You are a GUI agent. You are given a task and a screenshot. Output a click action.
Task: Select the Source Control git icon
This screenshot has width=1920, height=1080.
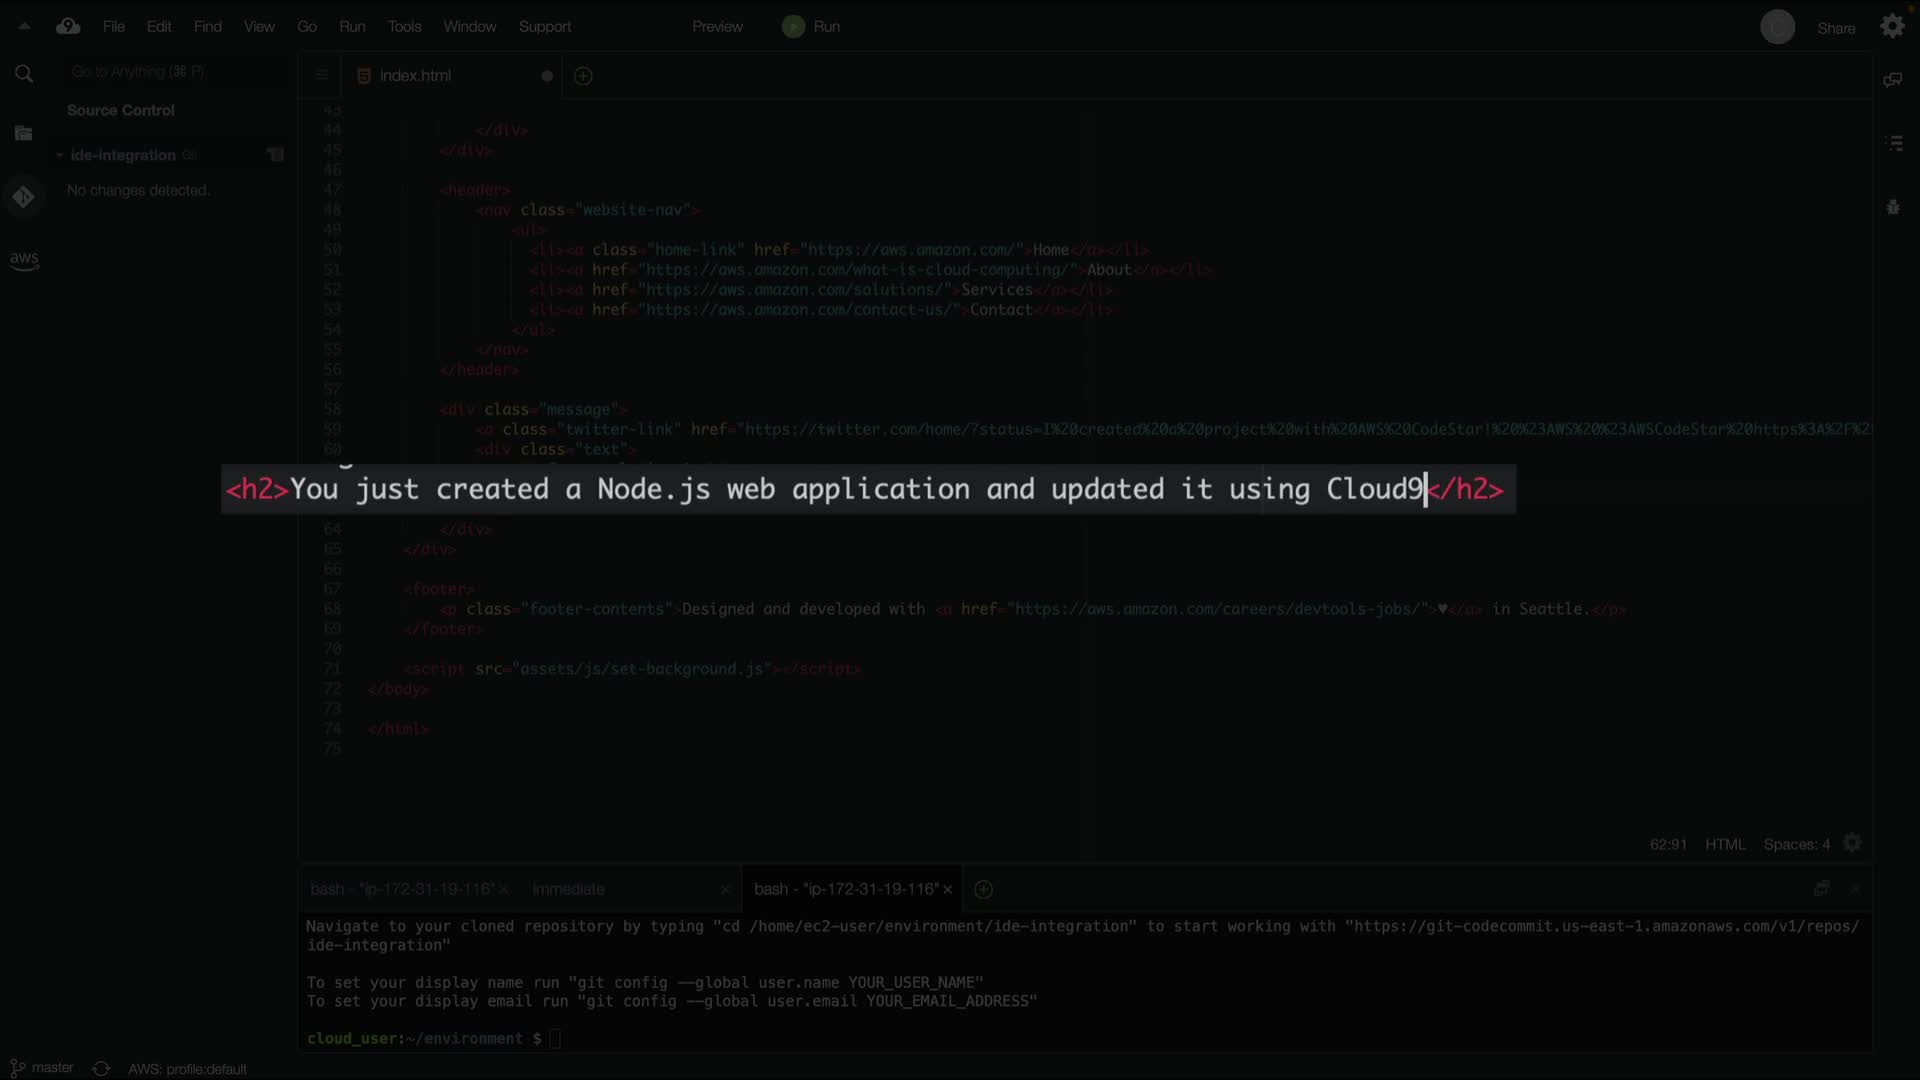(x=24, y=197)
